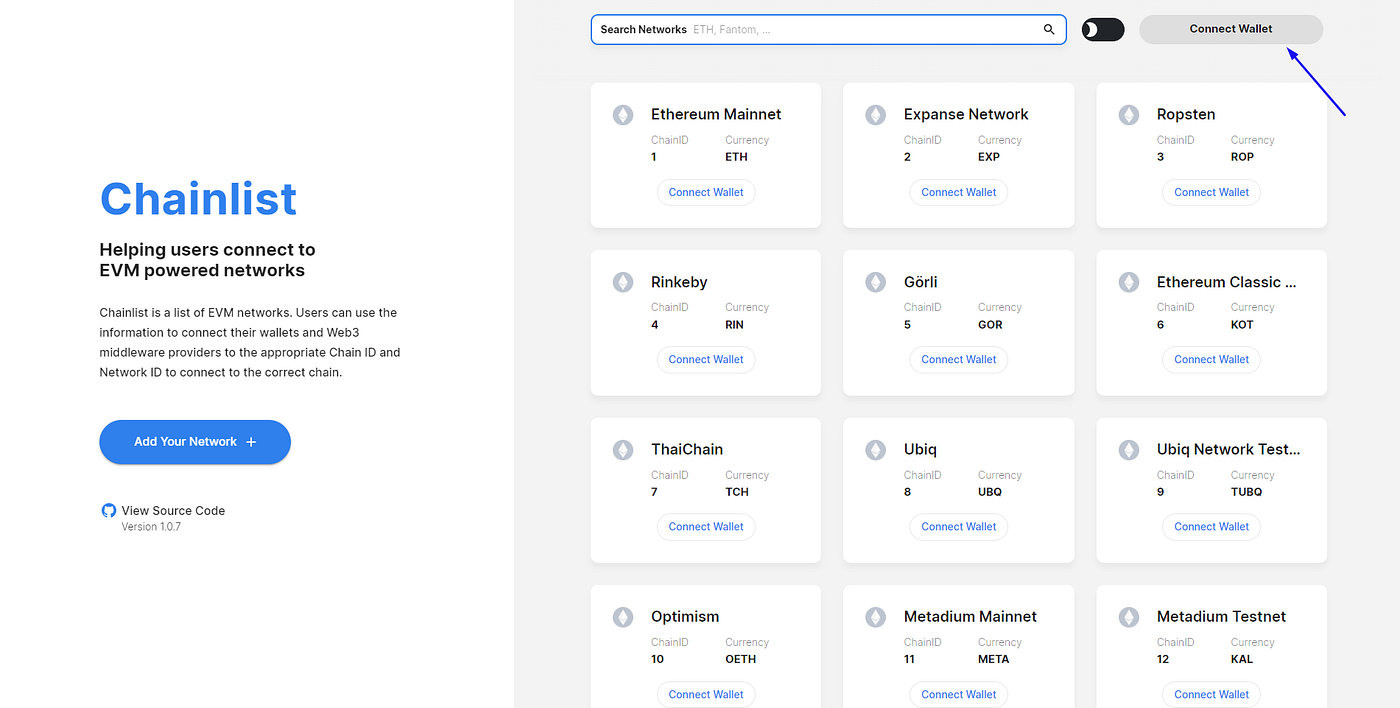Click the Ropsten network logo icon
Screen dimensions: 1400x708
click(1129, 115)
